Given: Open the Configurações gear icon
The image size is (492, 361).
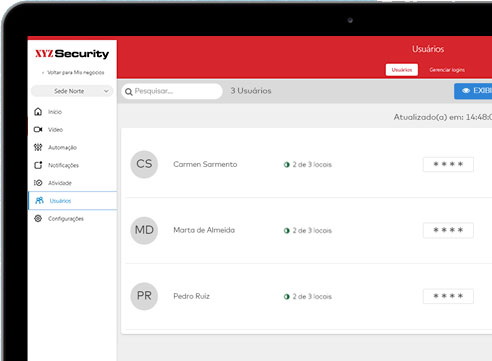Looking at the screenshot, I should pos(38,218).
